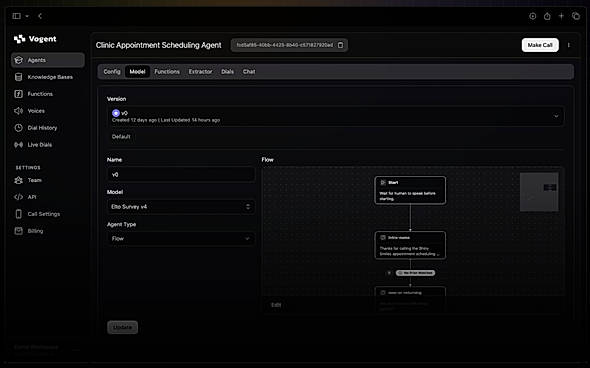Select the intro flow node

(x=410, y=245)
